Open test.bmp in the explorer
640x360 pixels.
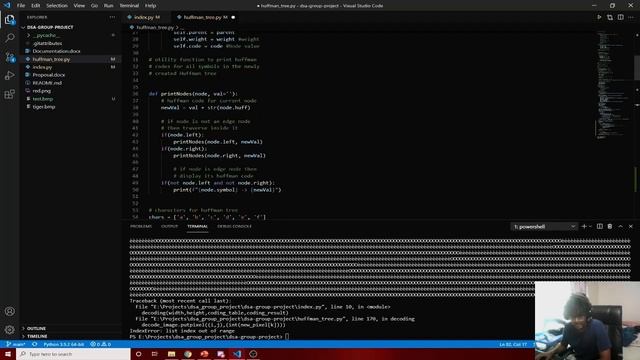coord(43,99)
